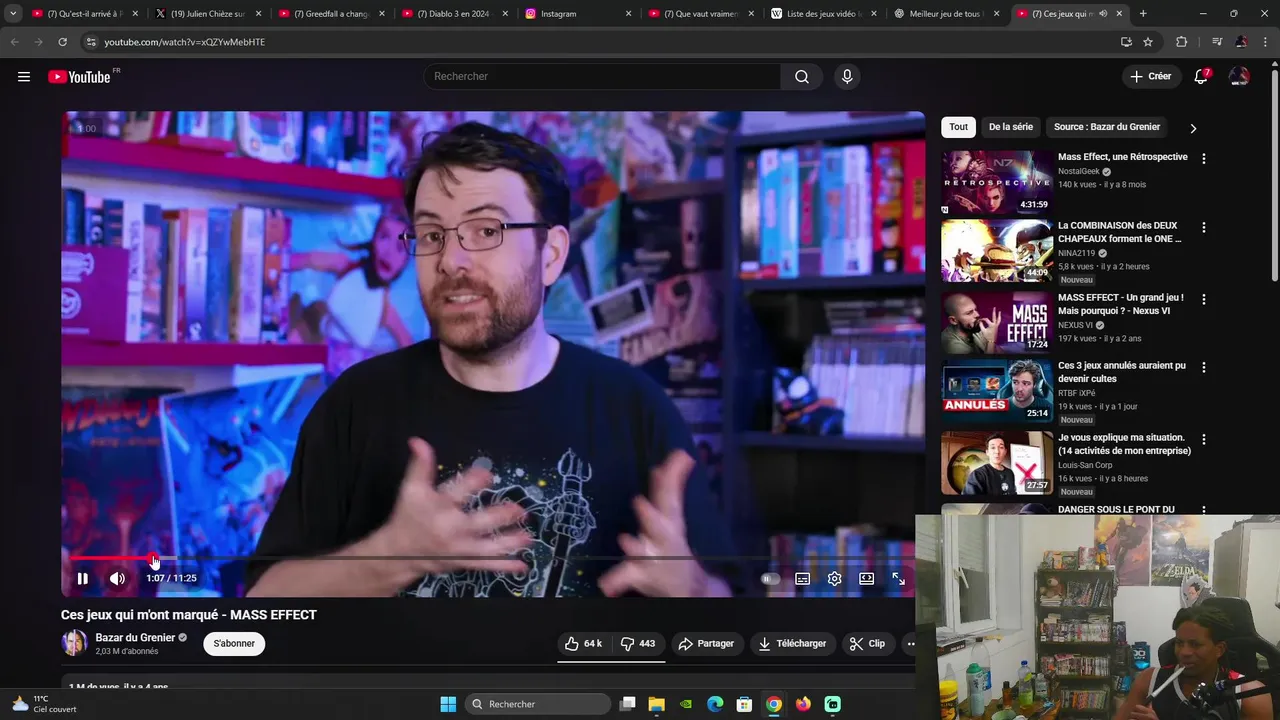
Task: Go back to the previous page
Action: 14,42
